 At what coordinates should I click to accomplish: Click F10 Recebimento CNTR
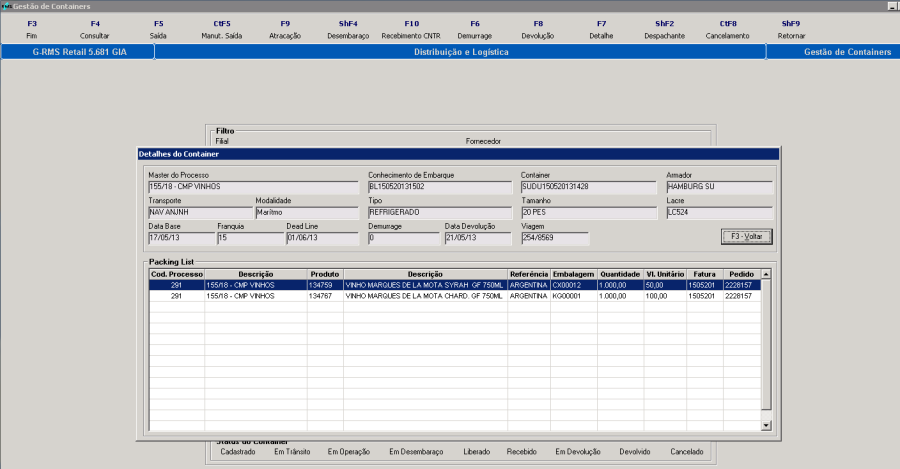pos(411,29)
